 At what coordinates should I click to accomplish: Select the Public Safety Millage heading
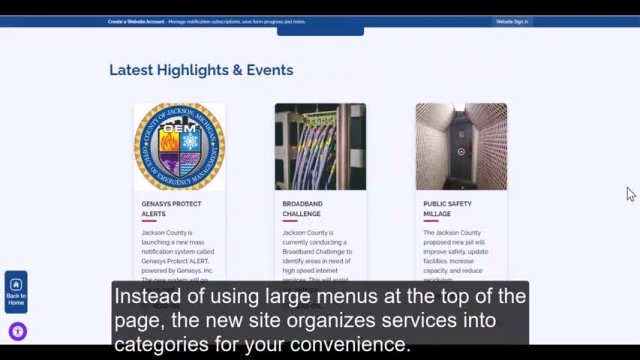click(447, 209)
